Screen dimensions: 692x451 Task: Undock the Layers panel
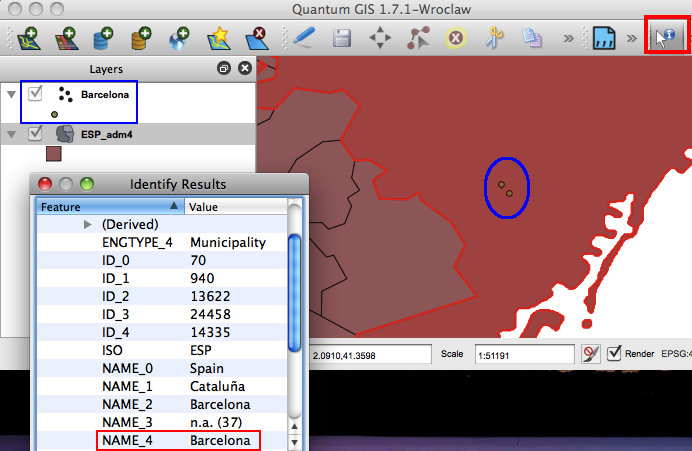point(224,68)
